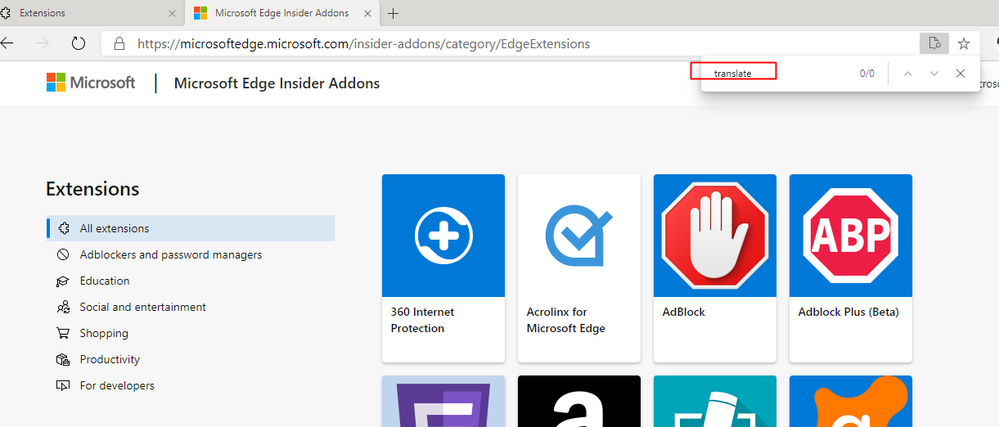This screenshot has width=999, height=427.
Task: Open the Microsoft Edge Insider Addons heading link
Action: click(277, 83)
